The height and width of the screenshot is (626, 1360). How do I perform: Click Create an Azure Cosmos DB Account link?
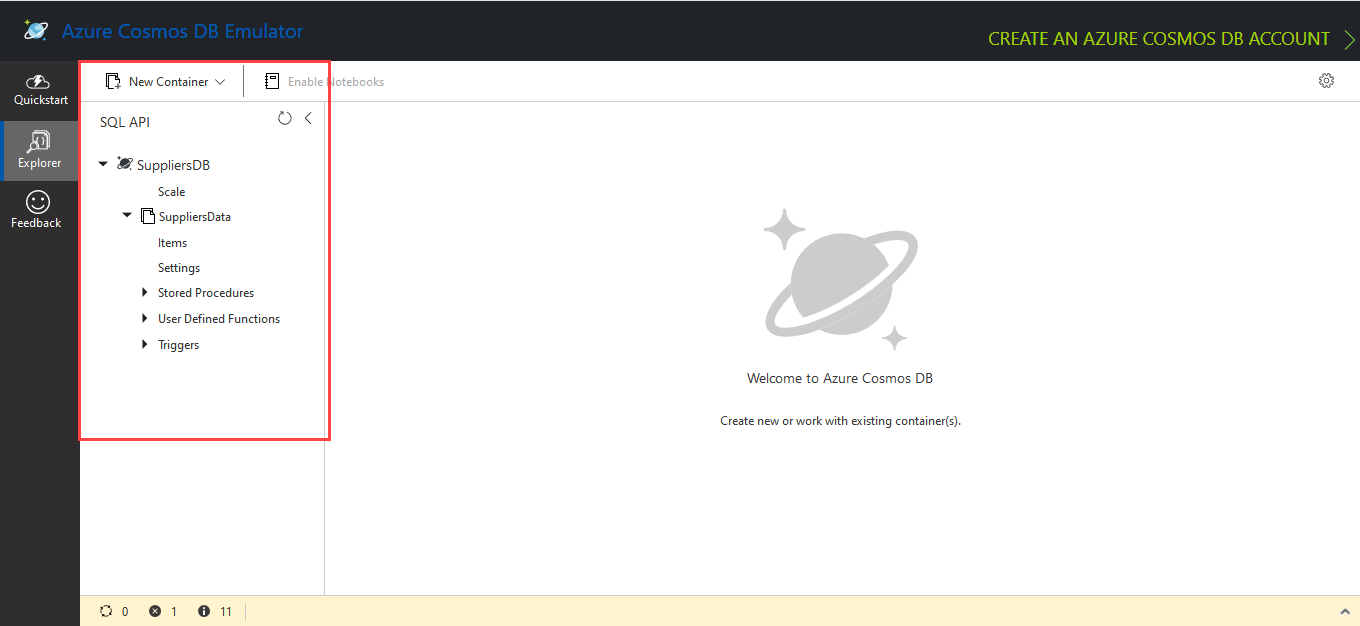pyautogui.click(x=1159, y=39)
